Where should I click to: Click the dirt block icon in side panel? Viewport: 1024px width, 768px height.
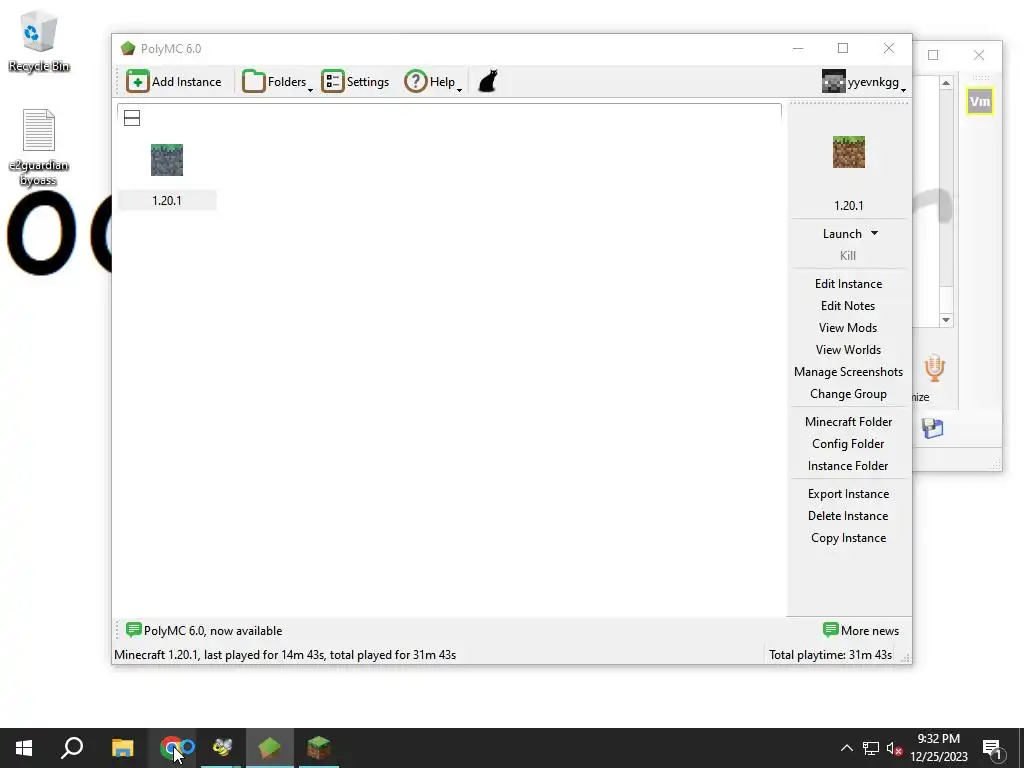pyautogui.click(x=848, y=152)
